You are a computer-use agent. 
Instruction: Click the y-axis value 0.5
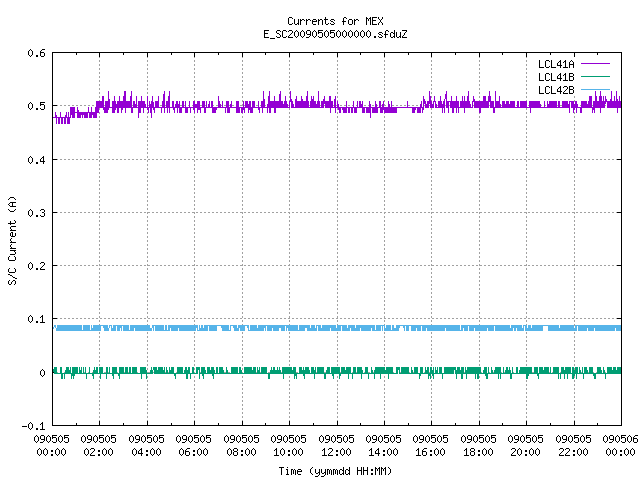(37, 106)
